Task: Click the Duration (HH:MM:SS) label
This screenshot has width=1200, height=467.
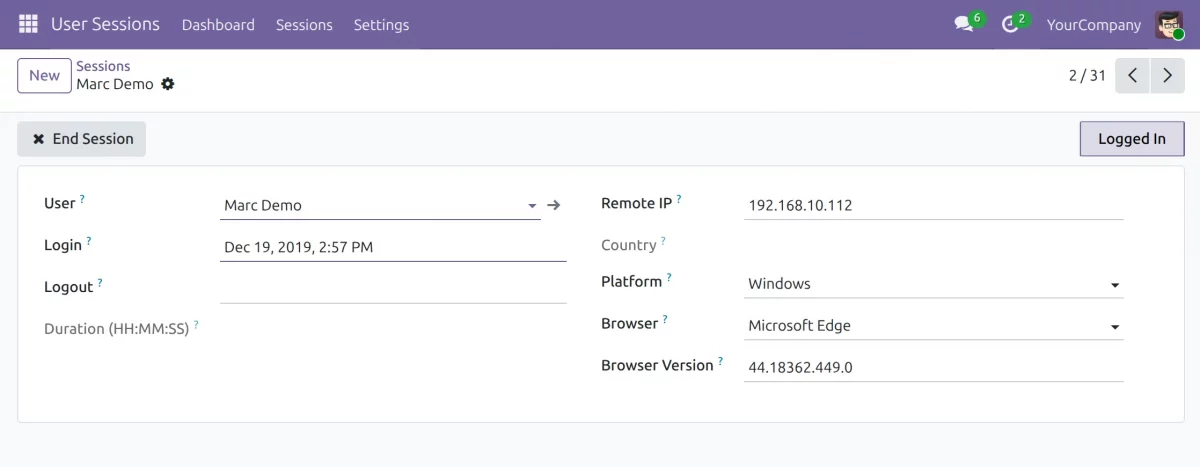Action: click(116, 329)
